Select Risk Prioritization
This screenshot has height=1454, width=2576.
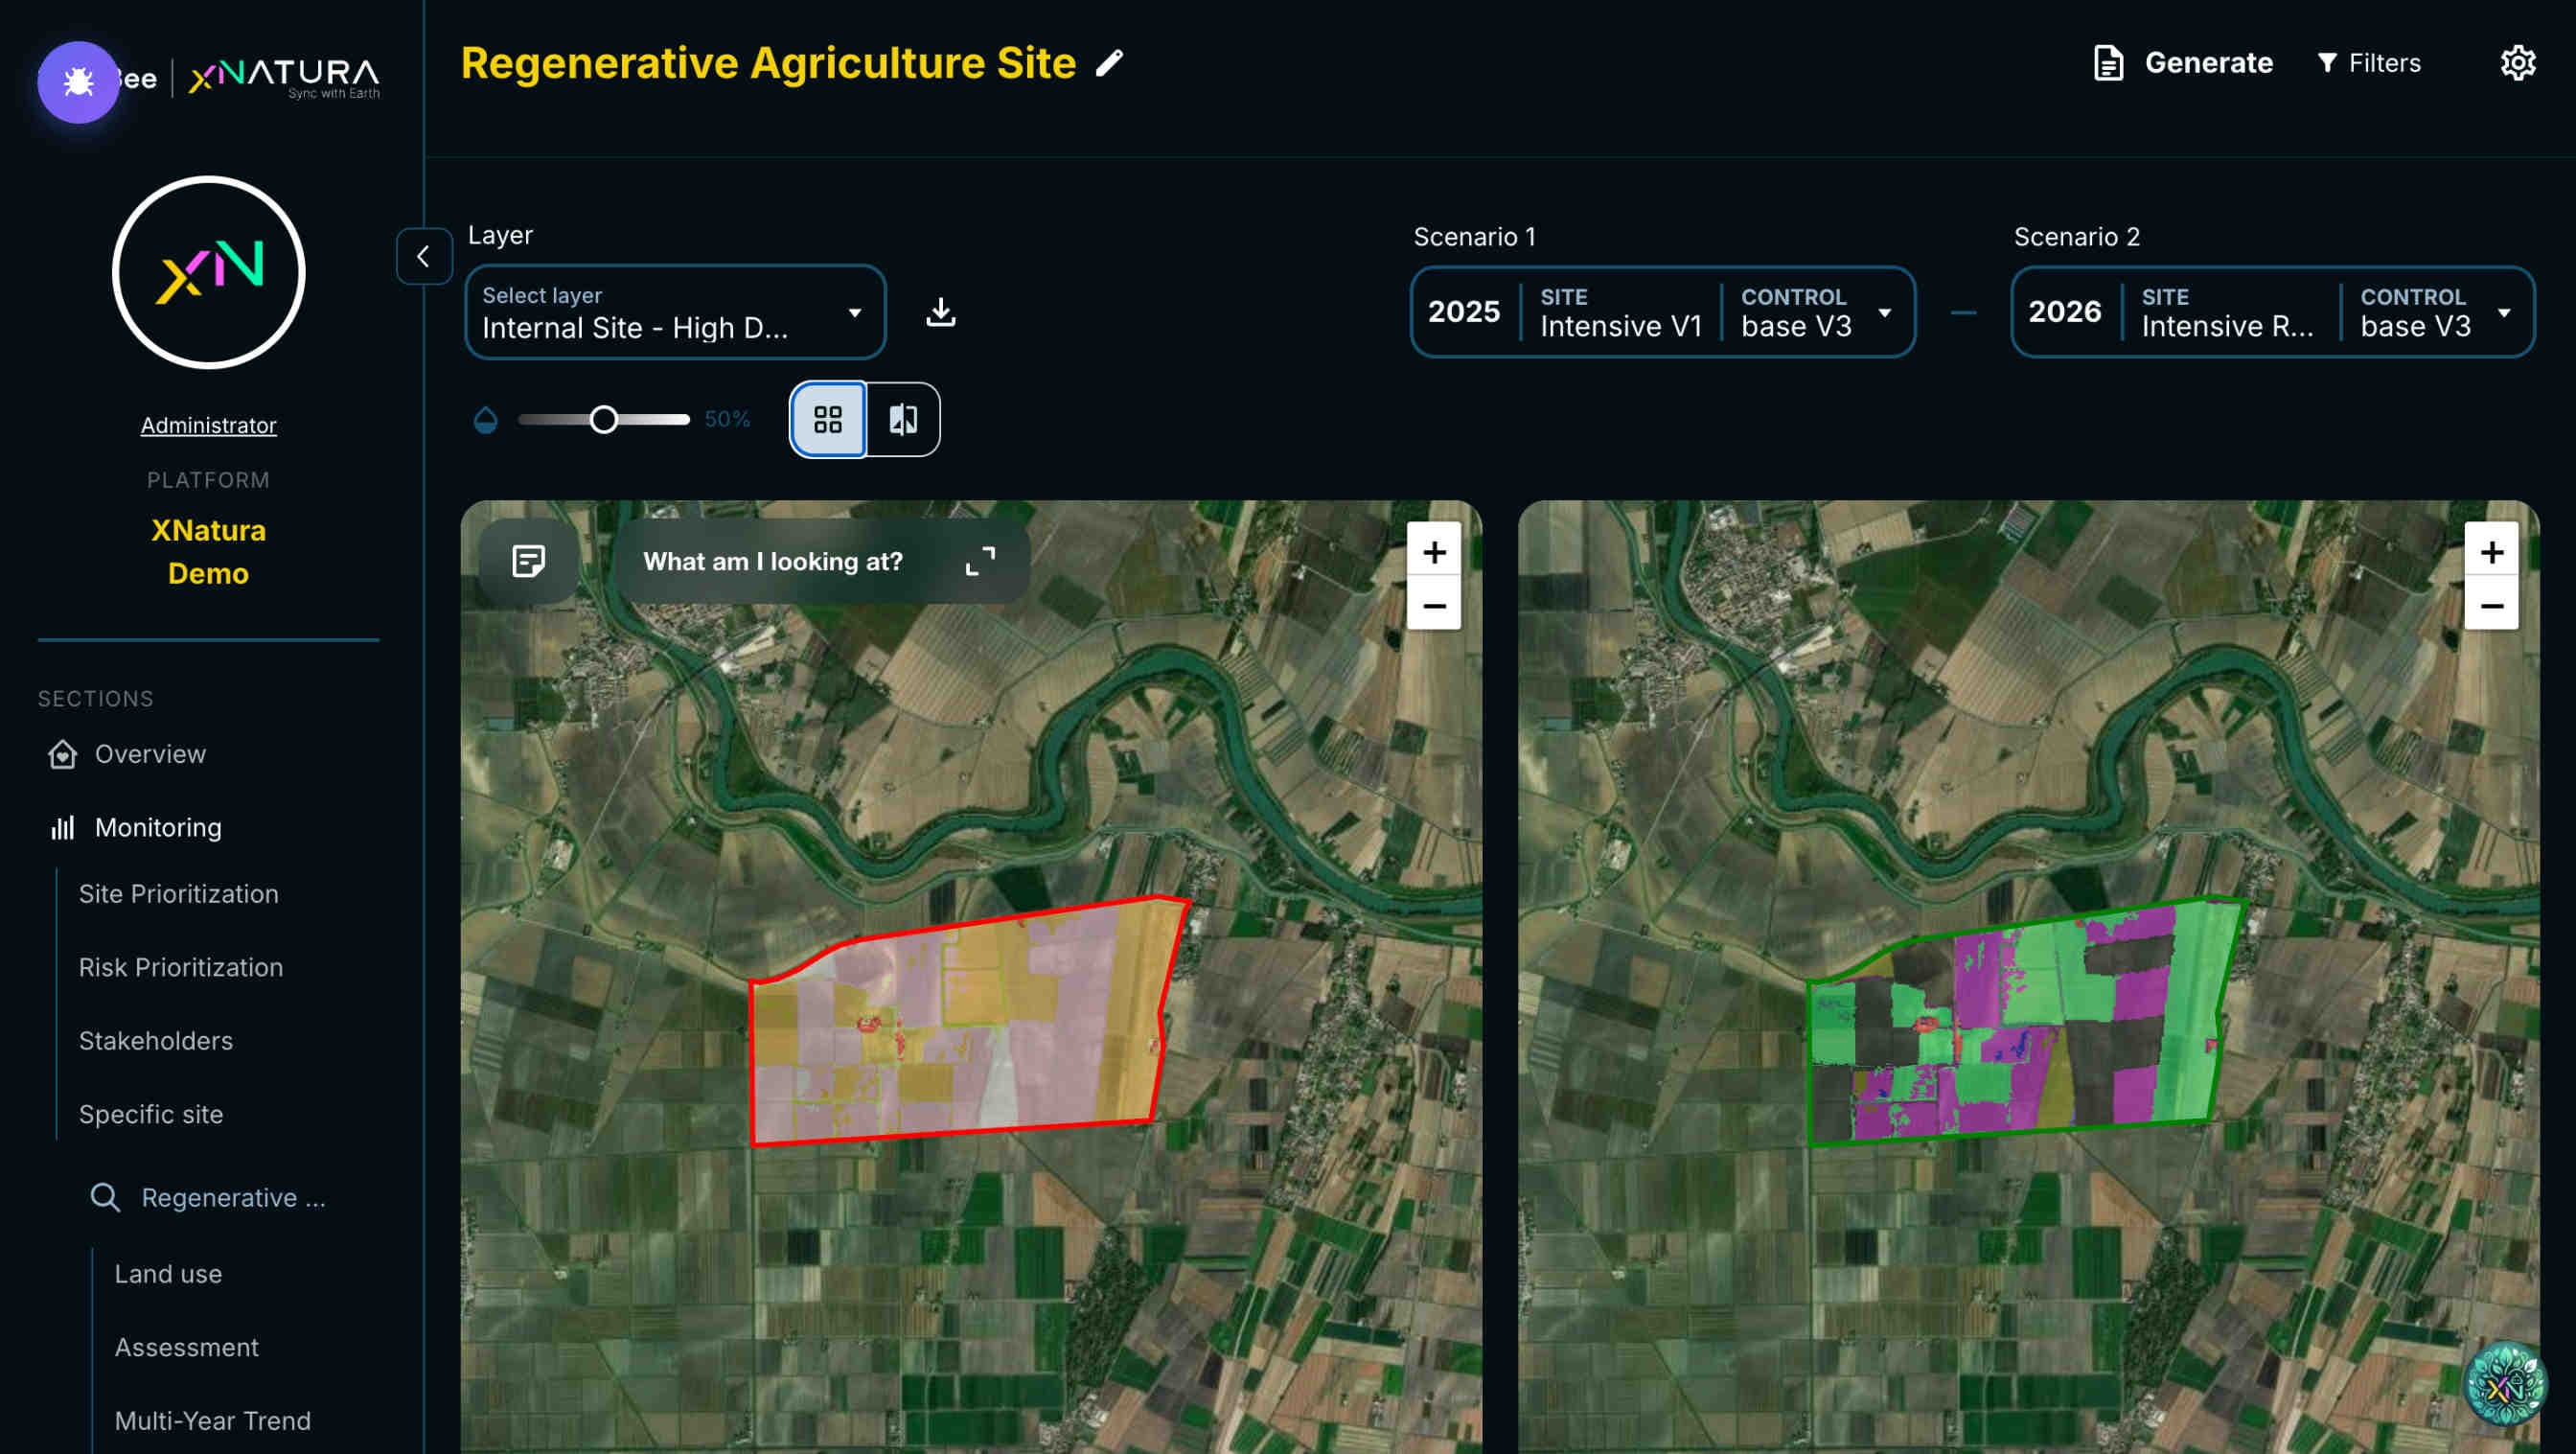click(x=181, y=967)
